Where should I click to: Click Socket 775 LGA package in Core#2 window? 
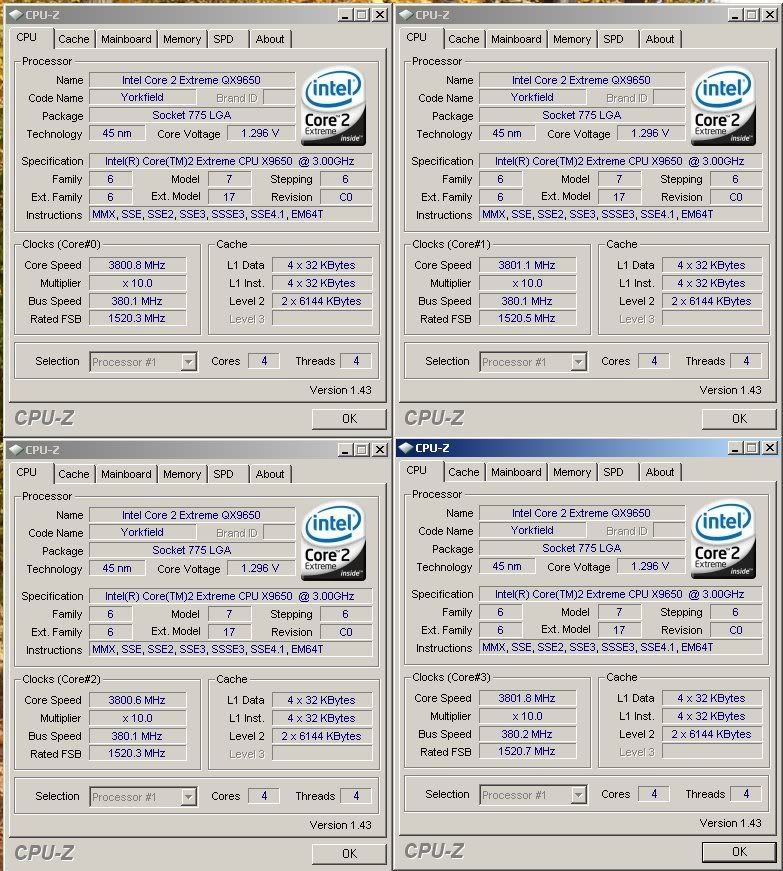click(x=192, y=550)
